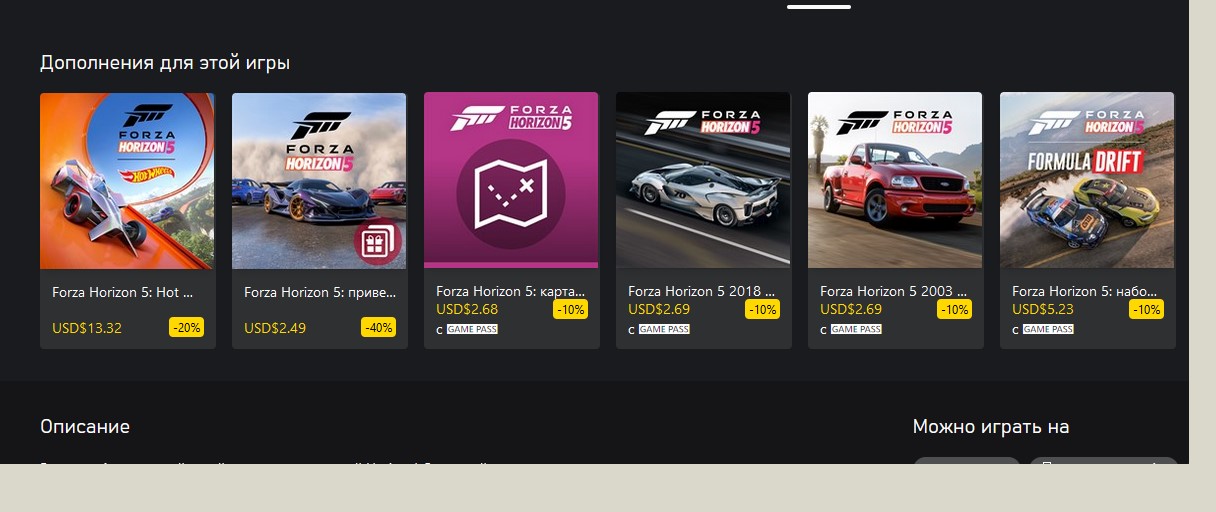Click the Forza Horizon 5 2003 title text
Screen dimensions: 1216x512
(x=894, y=291)
